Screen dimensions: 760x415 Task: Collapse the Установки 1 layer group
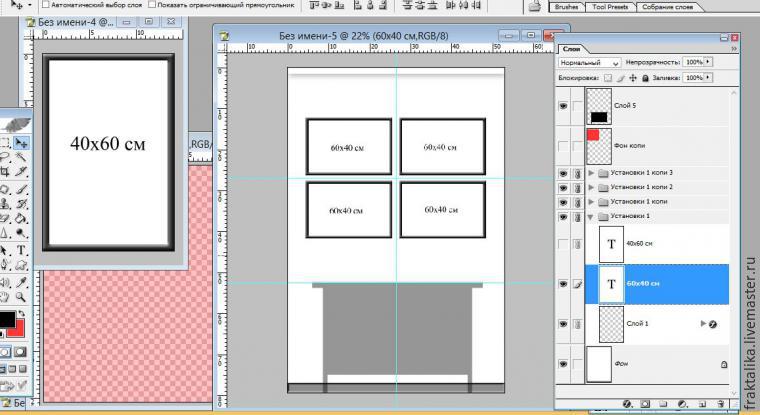(x=591, y=216)
